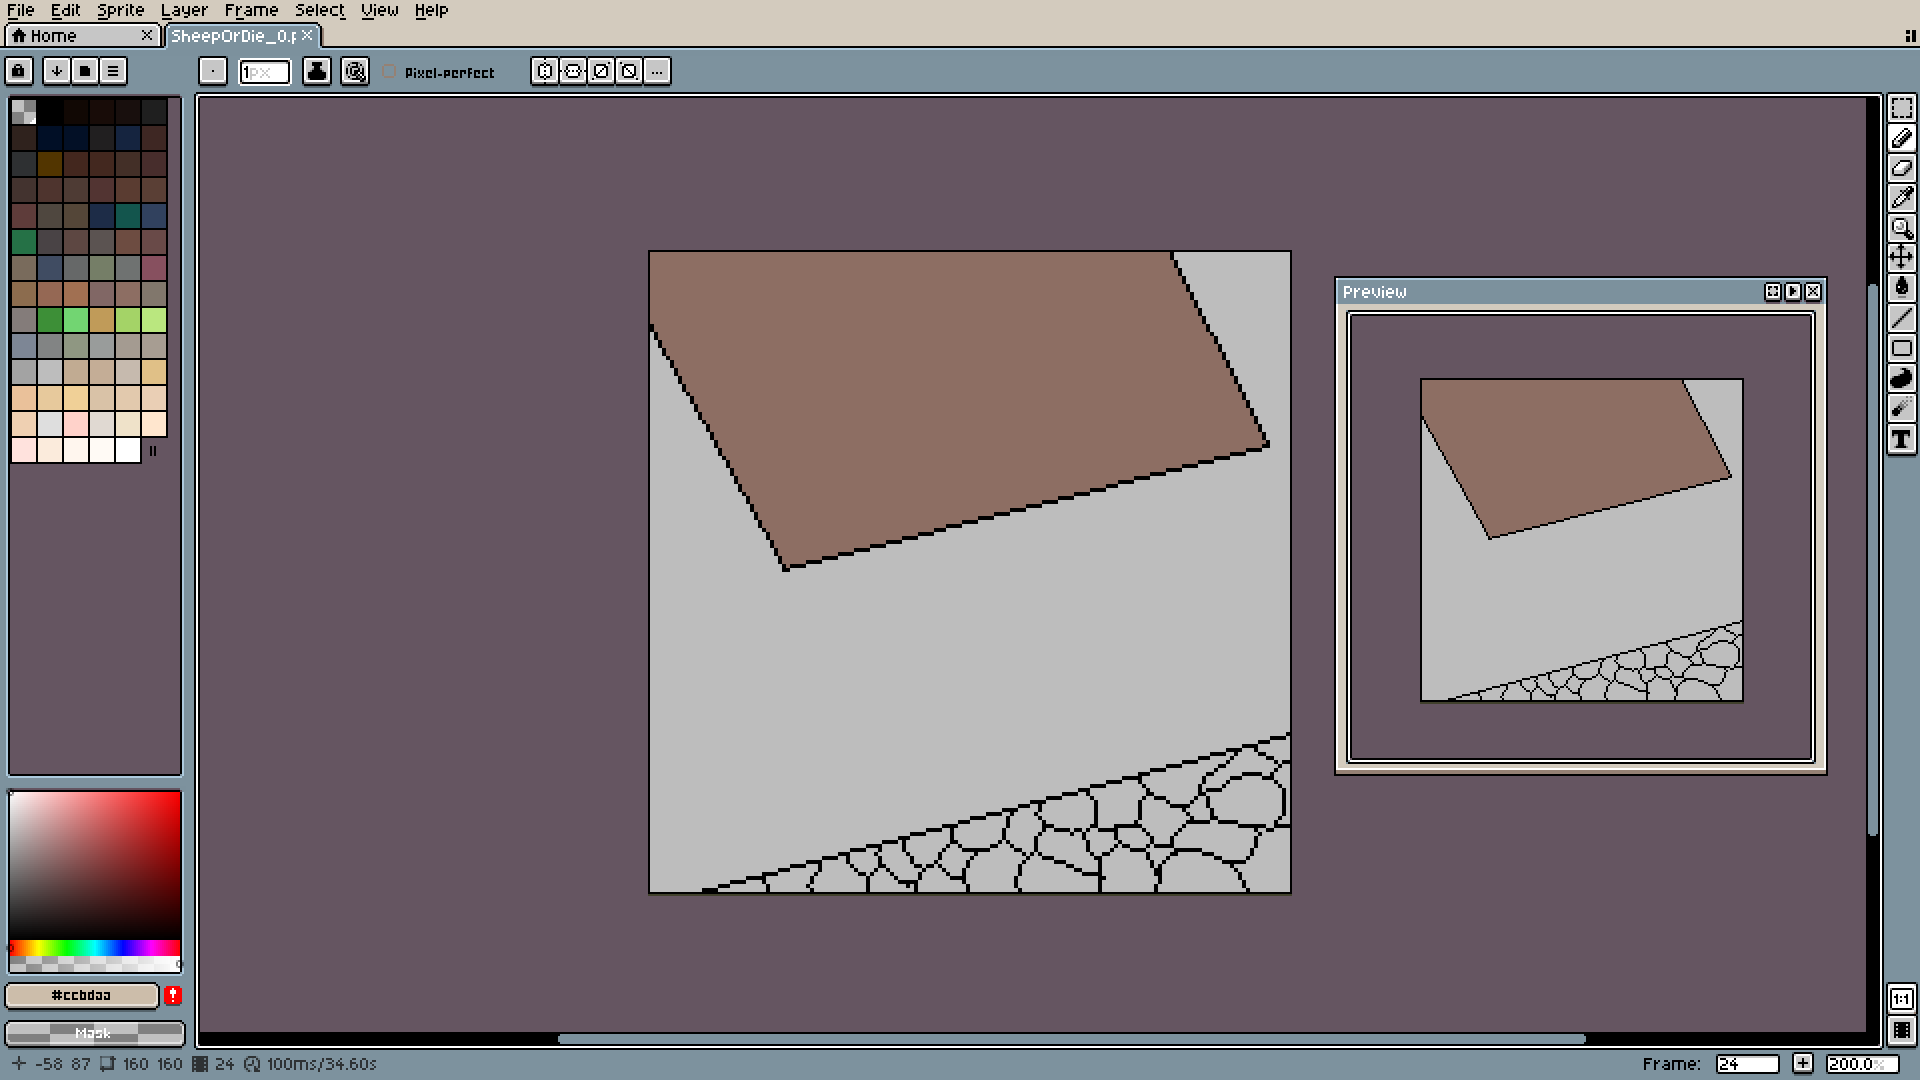Select the Text tool
The width and height of the screenshot is (1920, 1080).
pos(1901,439)
